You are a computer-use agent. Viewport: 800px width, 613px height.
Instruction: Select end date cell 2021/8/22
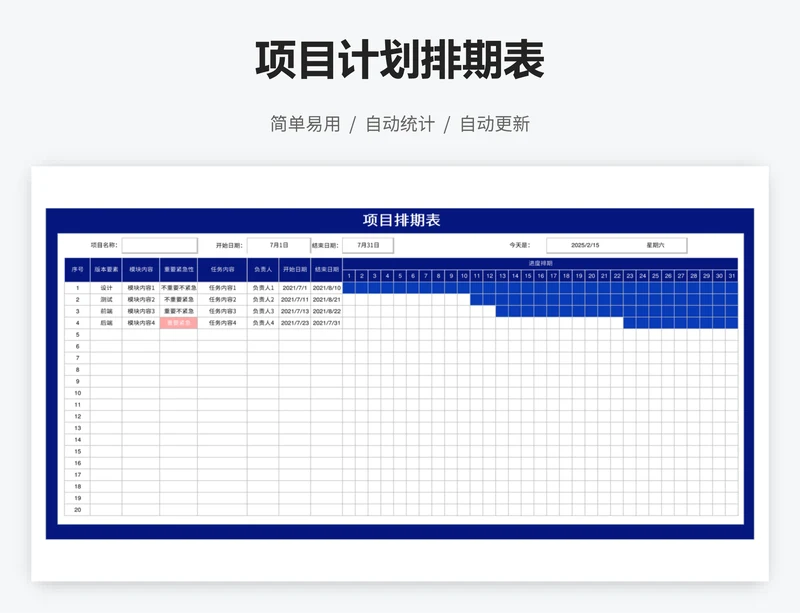coord(327,311)
